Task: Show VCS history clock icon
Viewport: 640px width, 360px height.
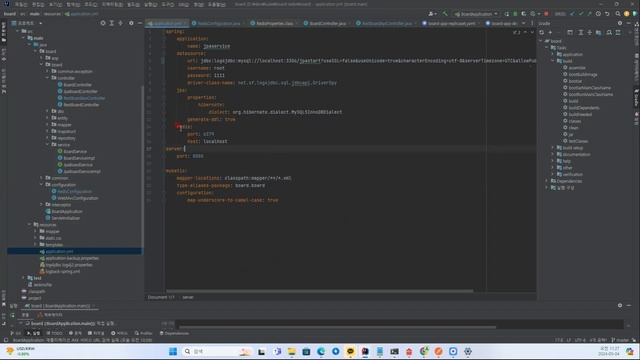Action: point(598,14)
